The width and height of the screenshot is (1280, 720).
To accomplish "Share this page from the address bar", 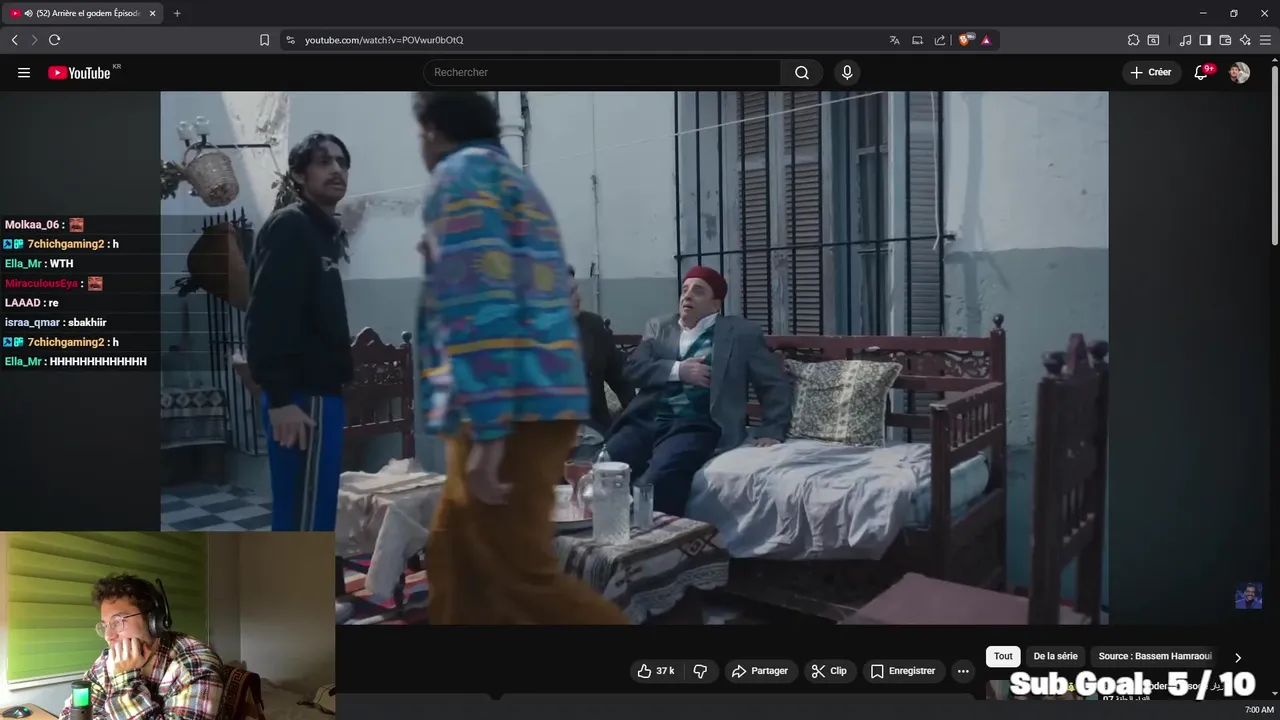I will coord(940,40).
